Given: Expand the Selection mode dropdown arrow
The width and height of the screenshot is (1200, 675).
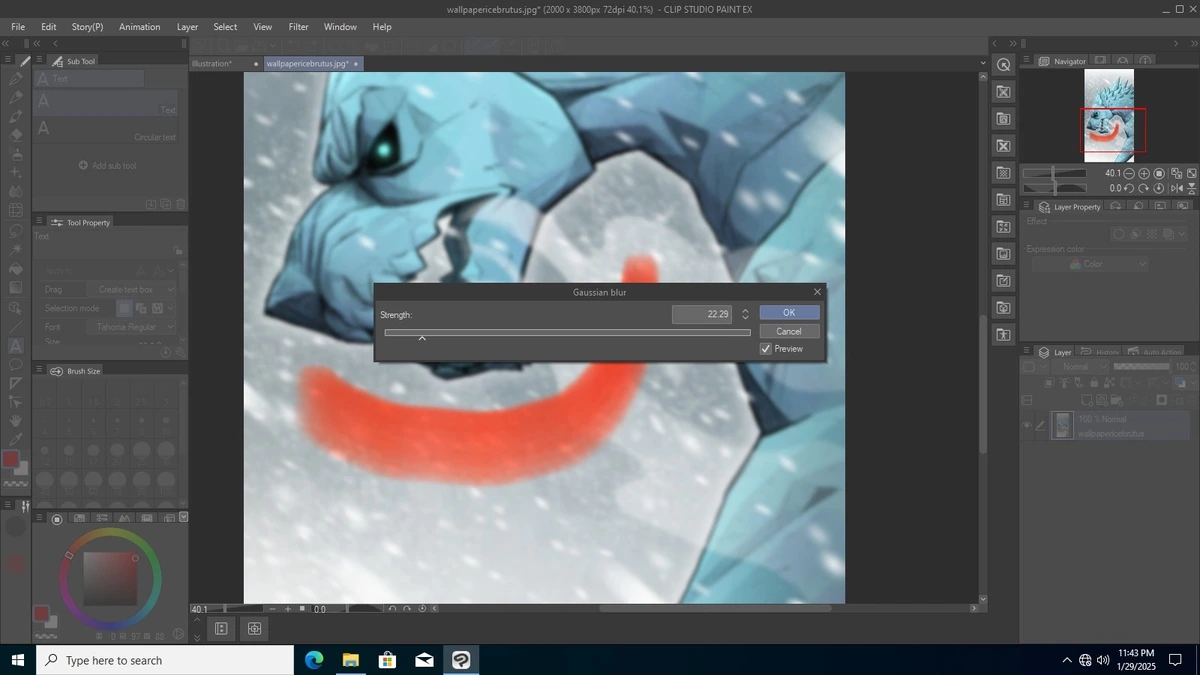Looking at the screenshot, I should click(170, 308).
